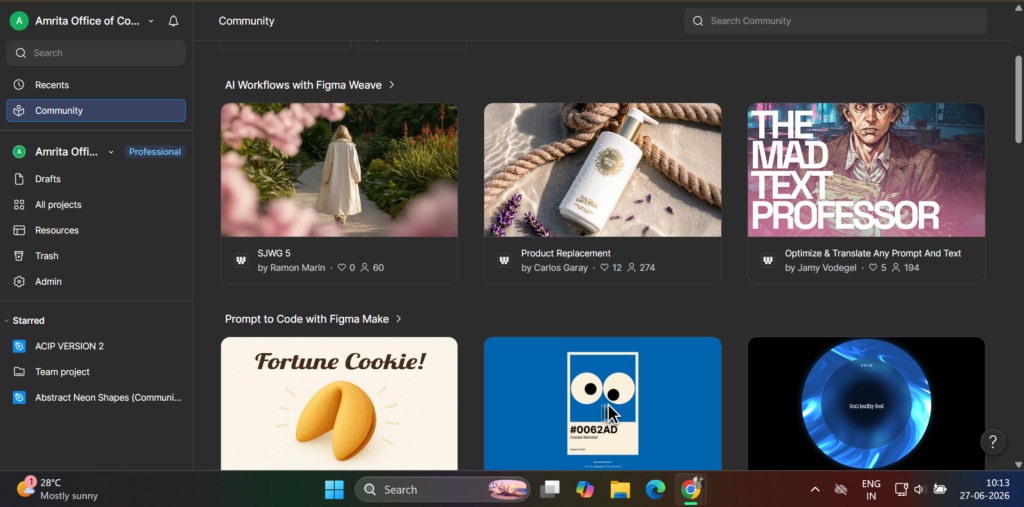Click chevron next to AI Workflows heading

391,85
